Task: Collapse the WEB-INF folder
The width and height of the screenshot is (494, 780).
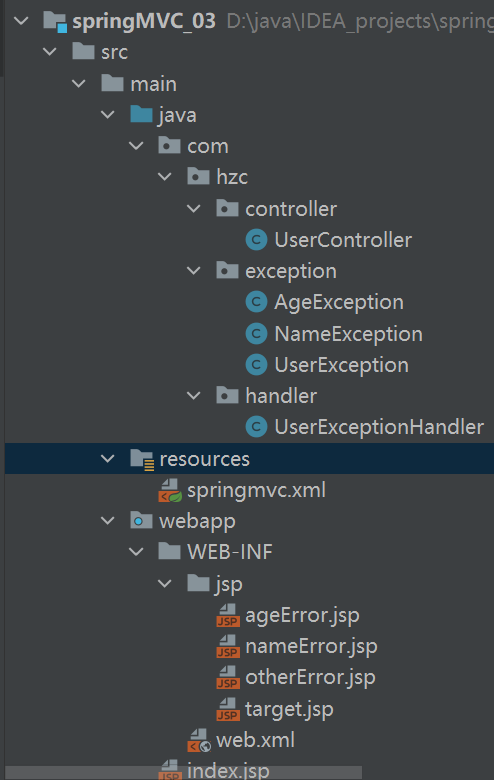Action: point(136,552)
